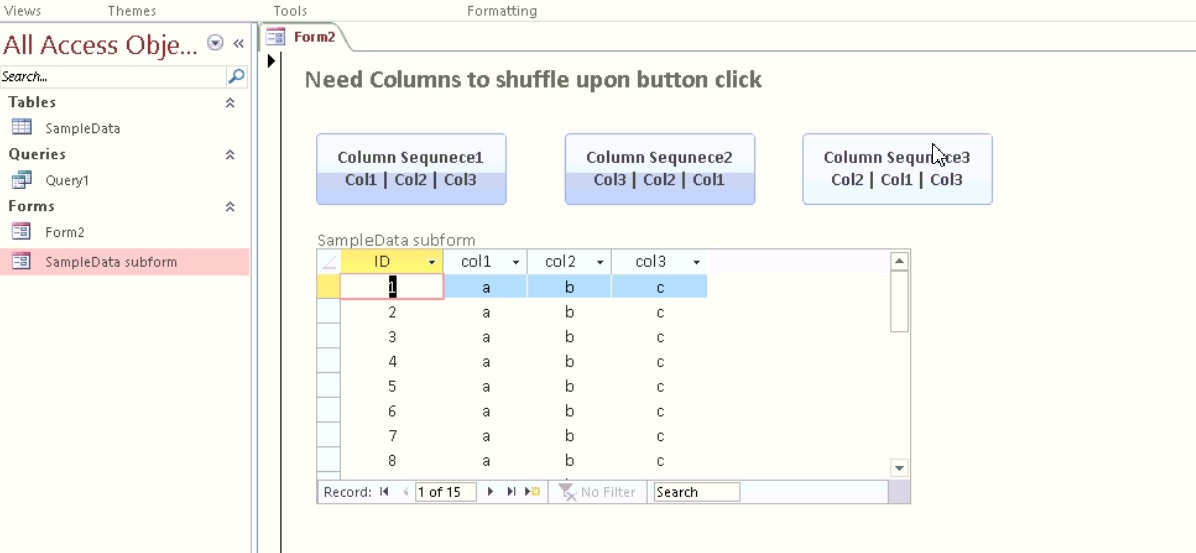1196x553 pixels.
Task: Collapse the Forms group
Action: tap(230, 206)
